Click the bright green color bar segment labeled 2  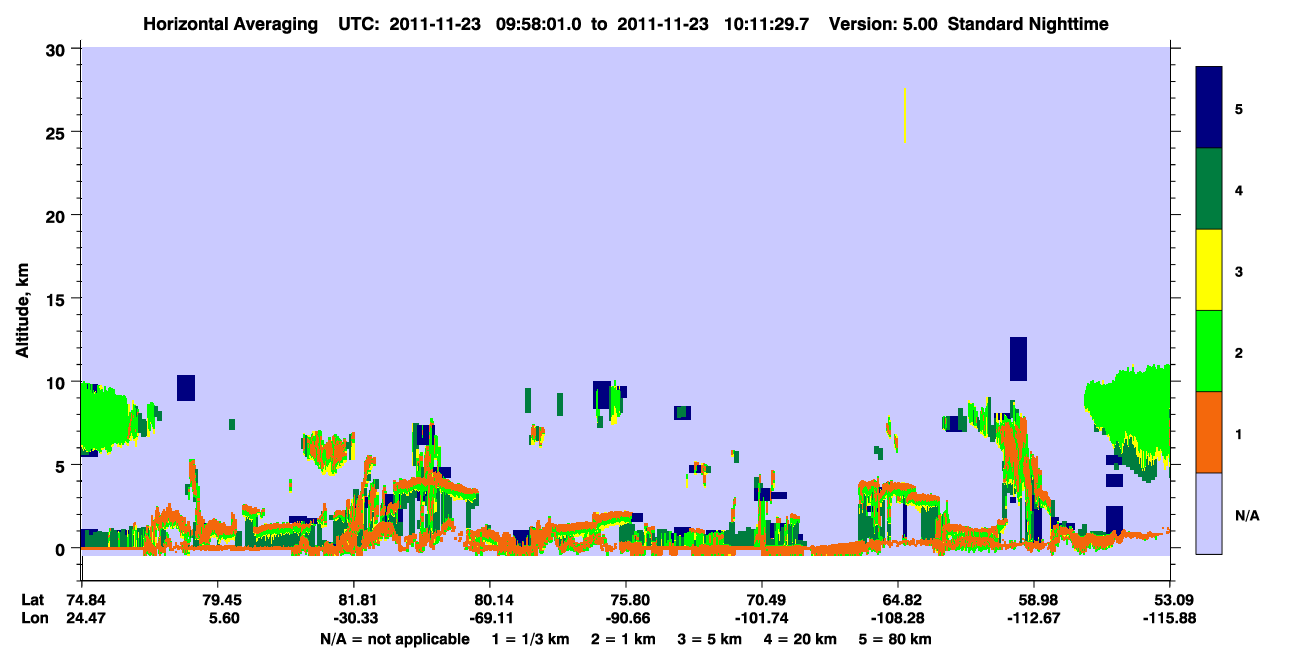coord(1209,351)
